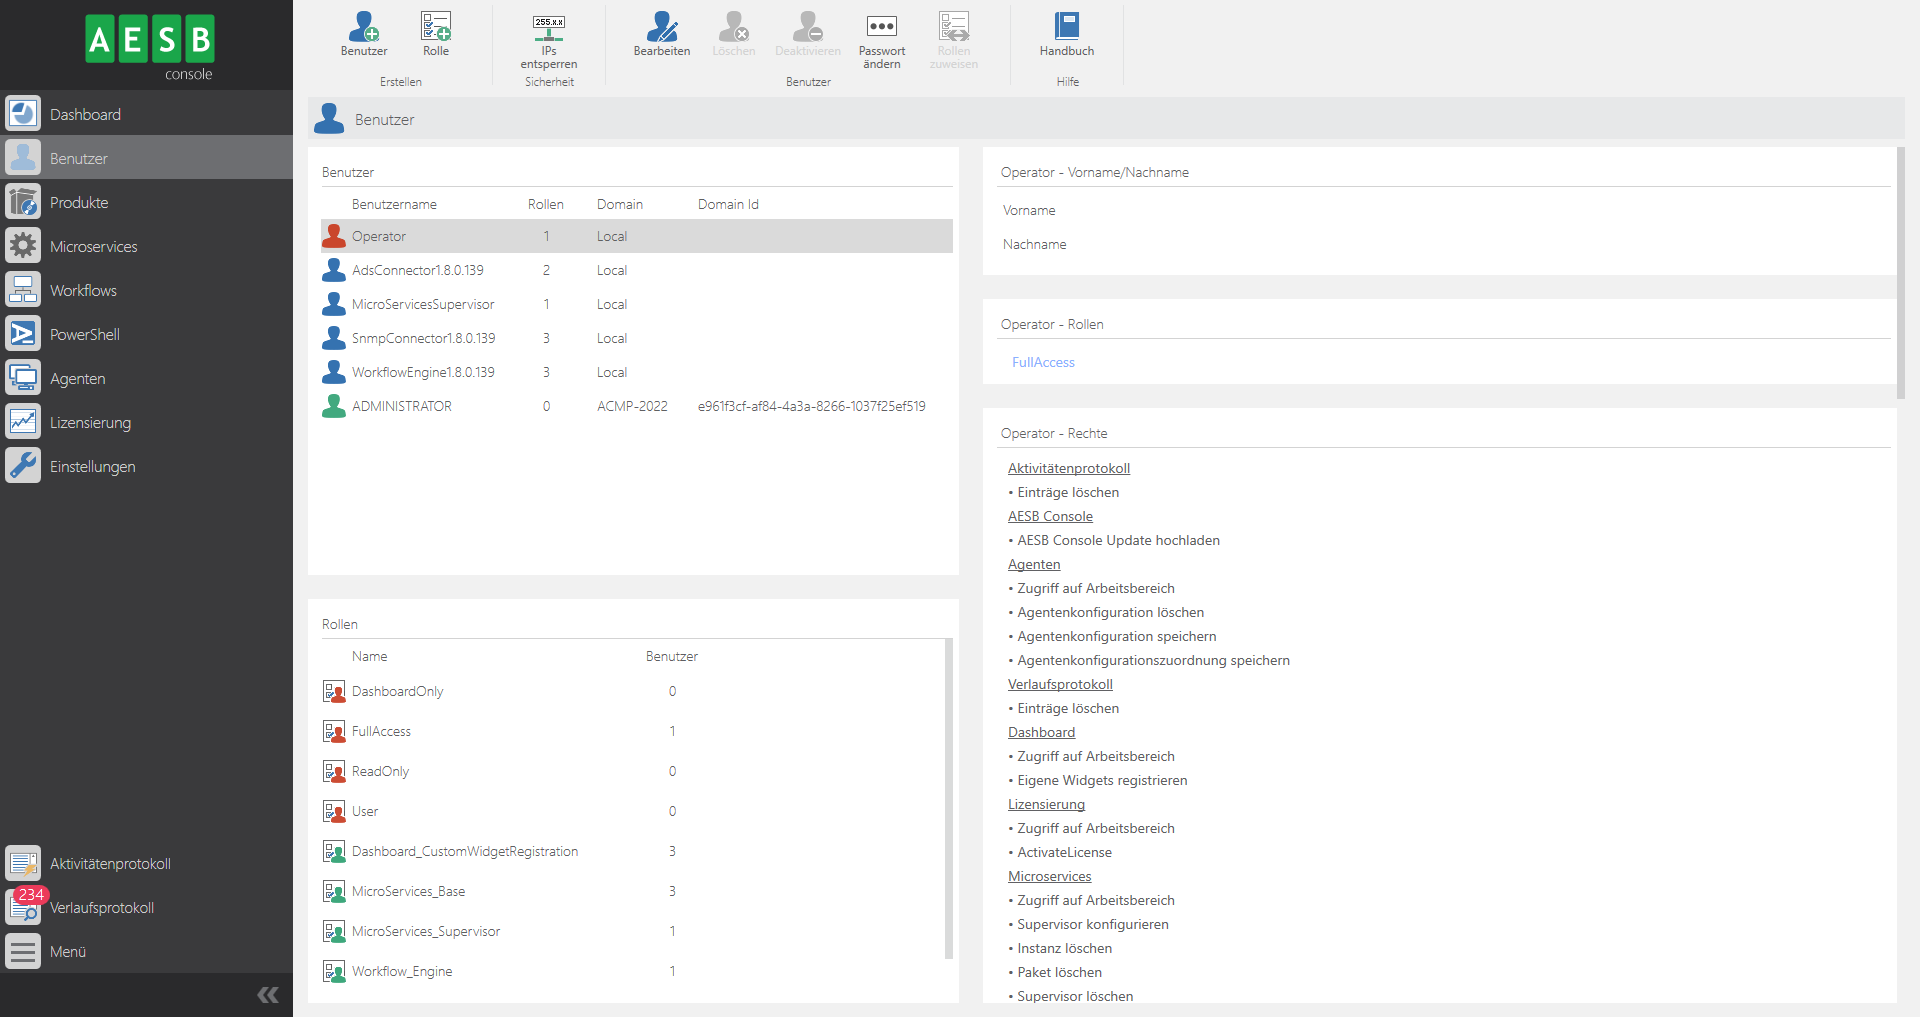Click the Rollen list vertical scrollbar
The image size is (1920, 1017).
pos(948,800)
